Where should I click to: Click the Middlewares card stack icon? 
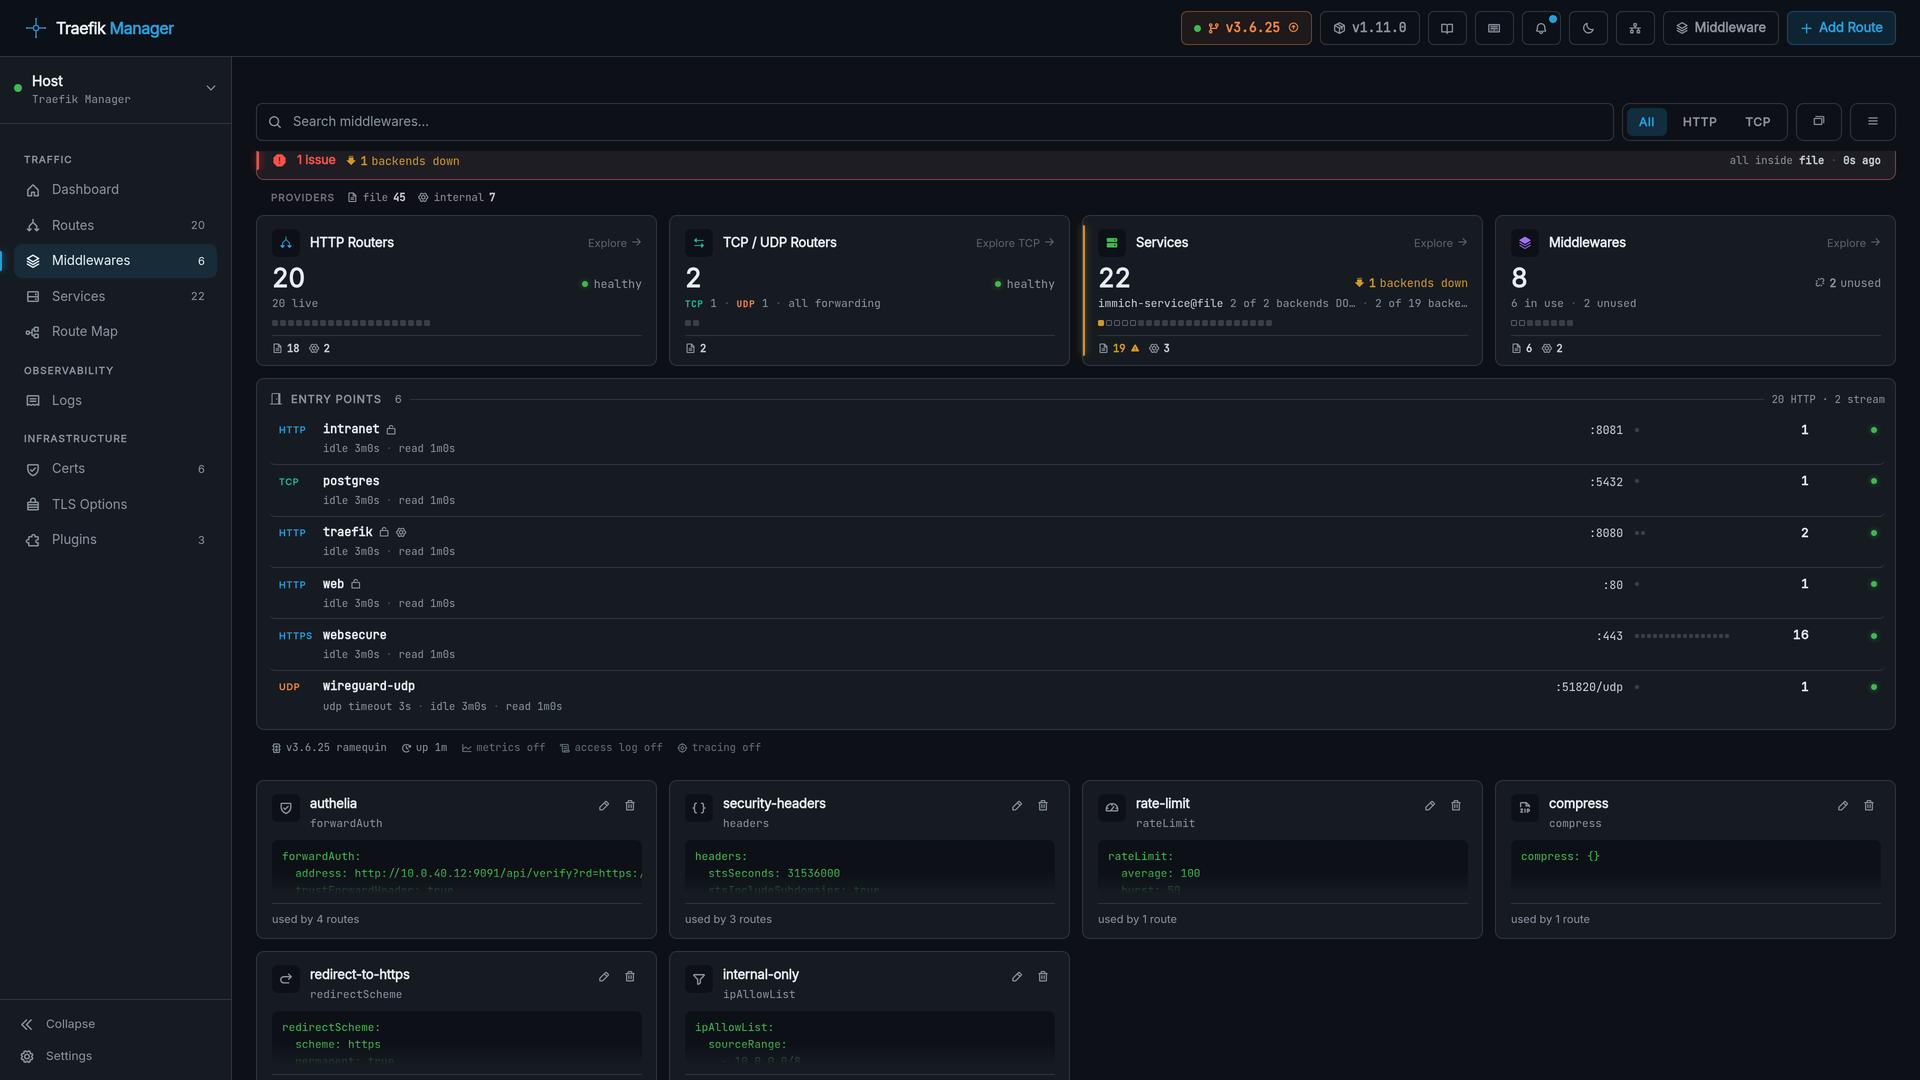click(1525, 243)
